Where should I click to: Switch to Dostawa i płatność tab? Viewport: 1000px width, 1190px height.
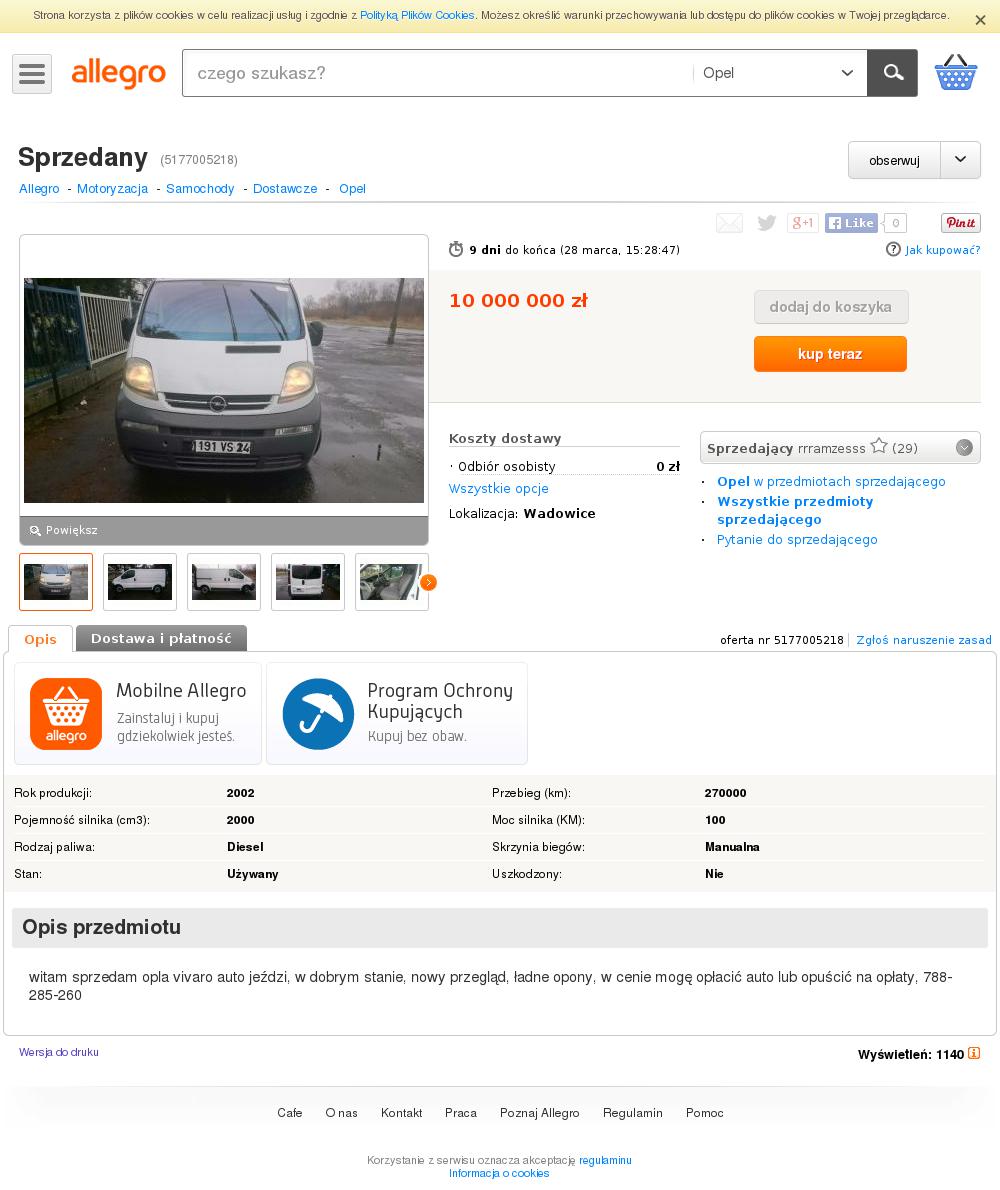coord(161,638)
